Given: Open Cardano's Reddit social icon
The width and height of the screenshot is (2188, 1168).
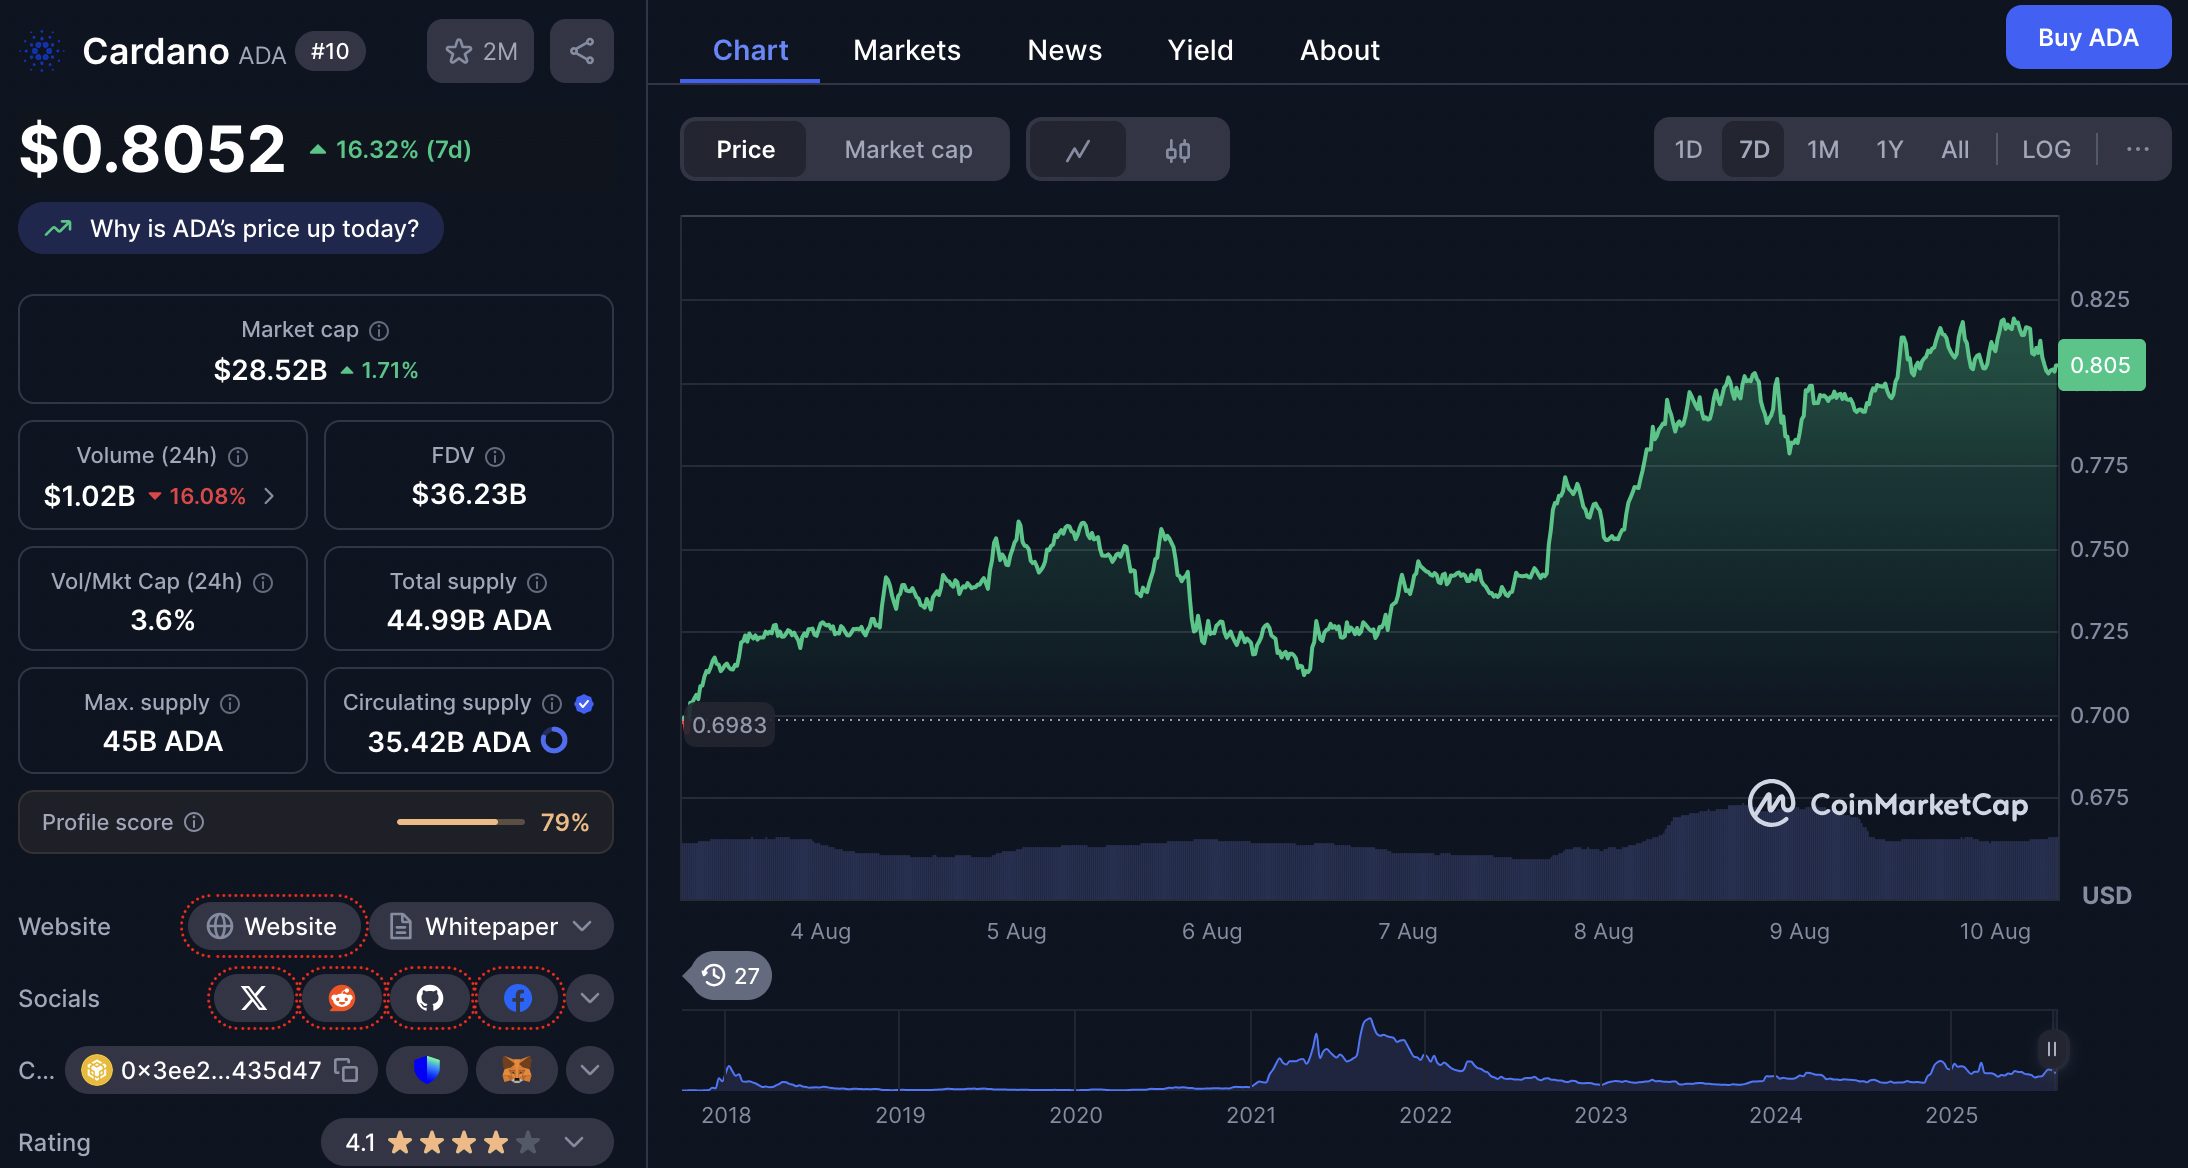Looking at the screenshot, I should (341, 998).
